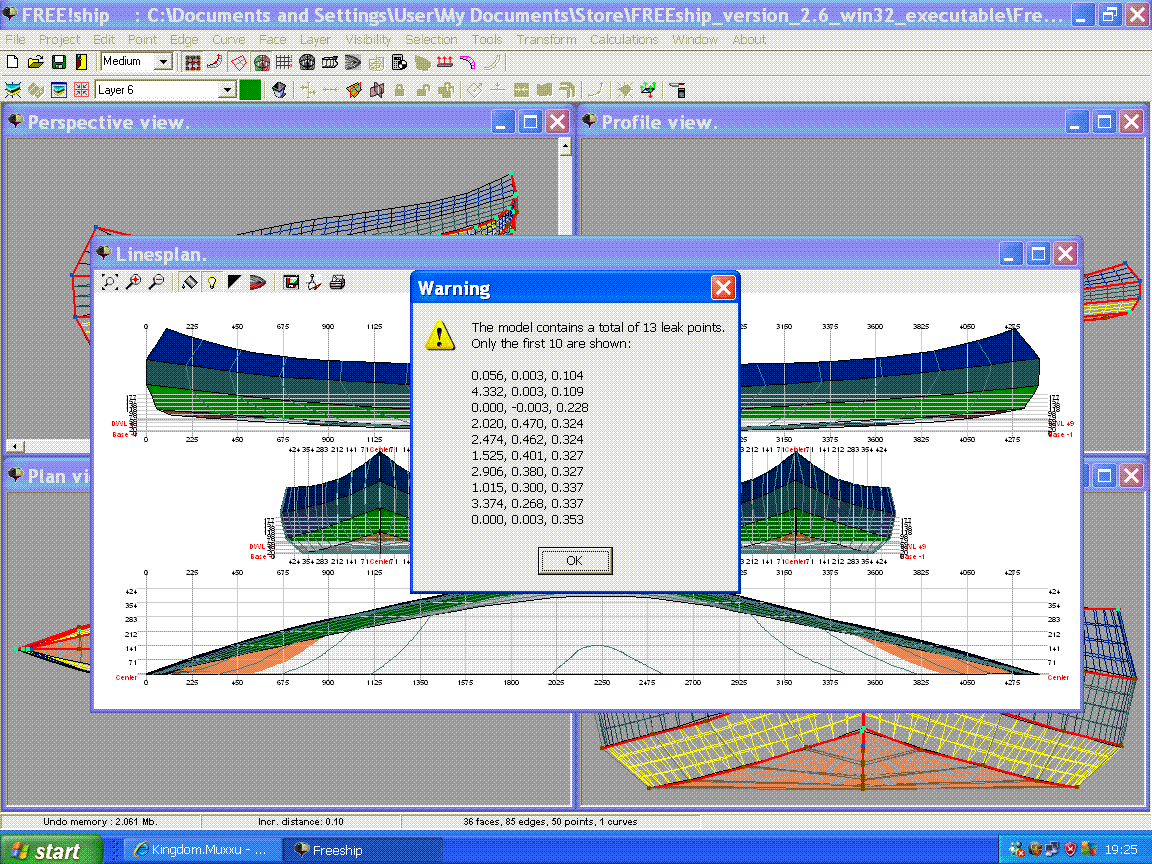Click the hydrostatics calculator icon in main toolbar
Screen dimensions: 1152x864
pyautogui.click(x=399, y=62)
